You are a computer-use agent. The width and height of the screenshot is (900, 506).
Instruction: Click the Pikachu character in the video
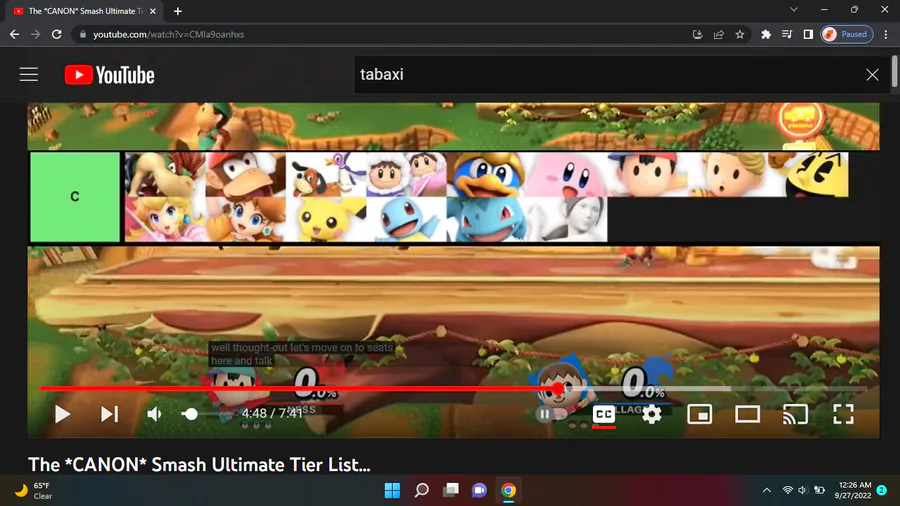point(326,219)
